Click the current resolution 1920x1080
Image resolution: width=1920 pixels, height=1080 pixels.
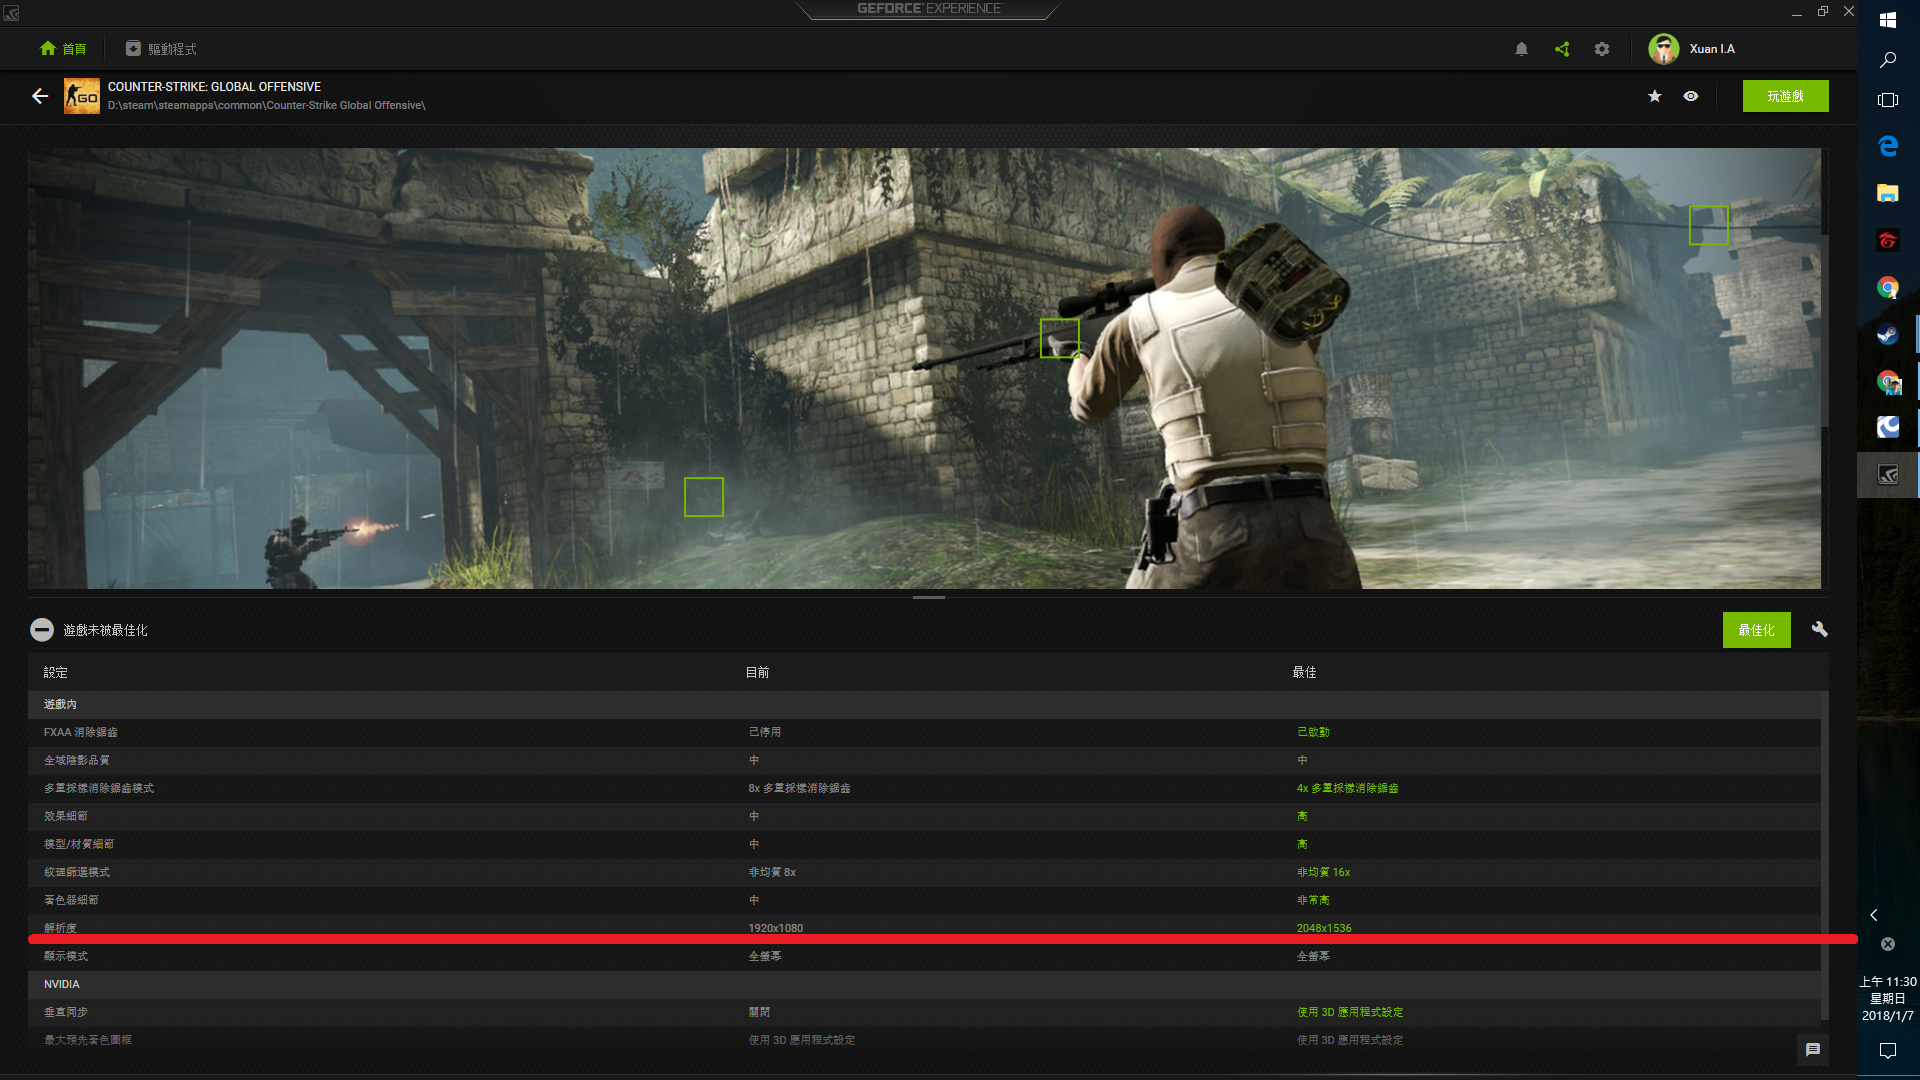775,927
